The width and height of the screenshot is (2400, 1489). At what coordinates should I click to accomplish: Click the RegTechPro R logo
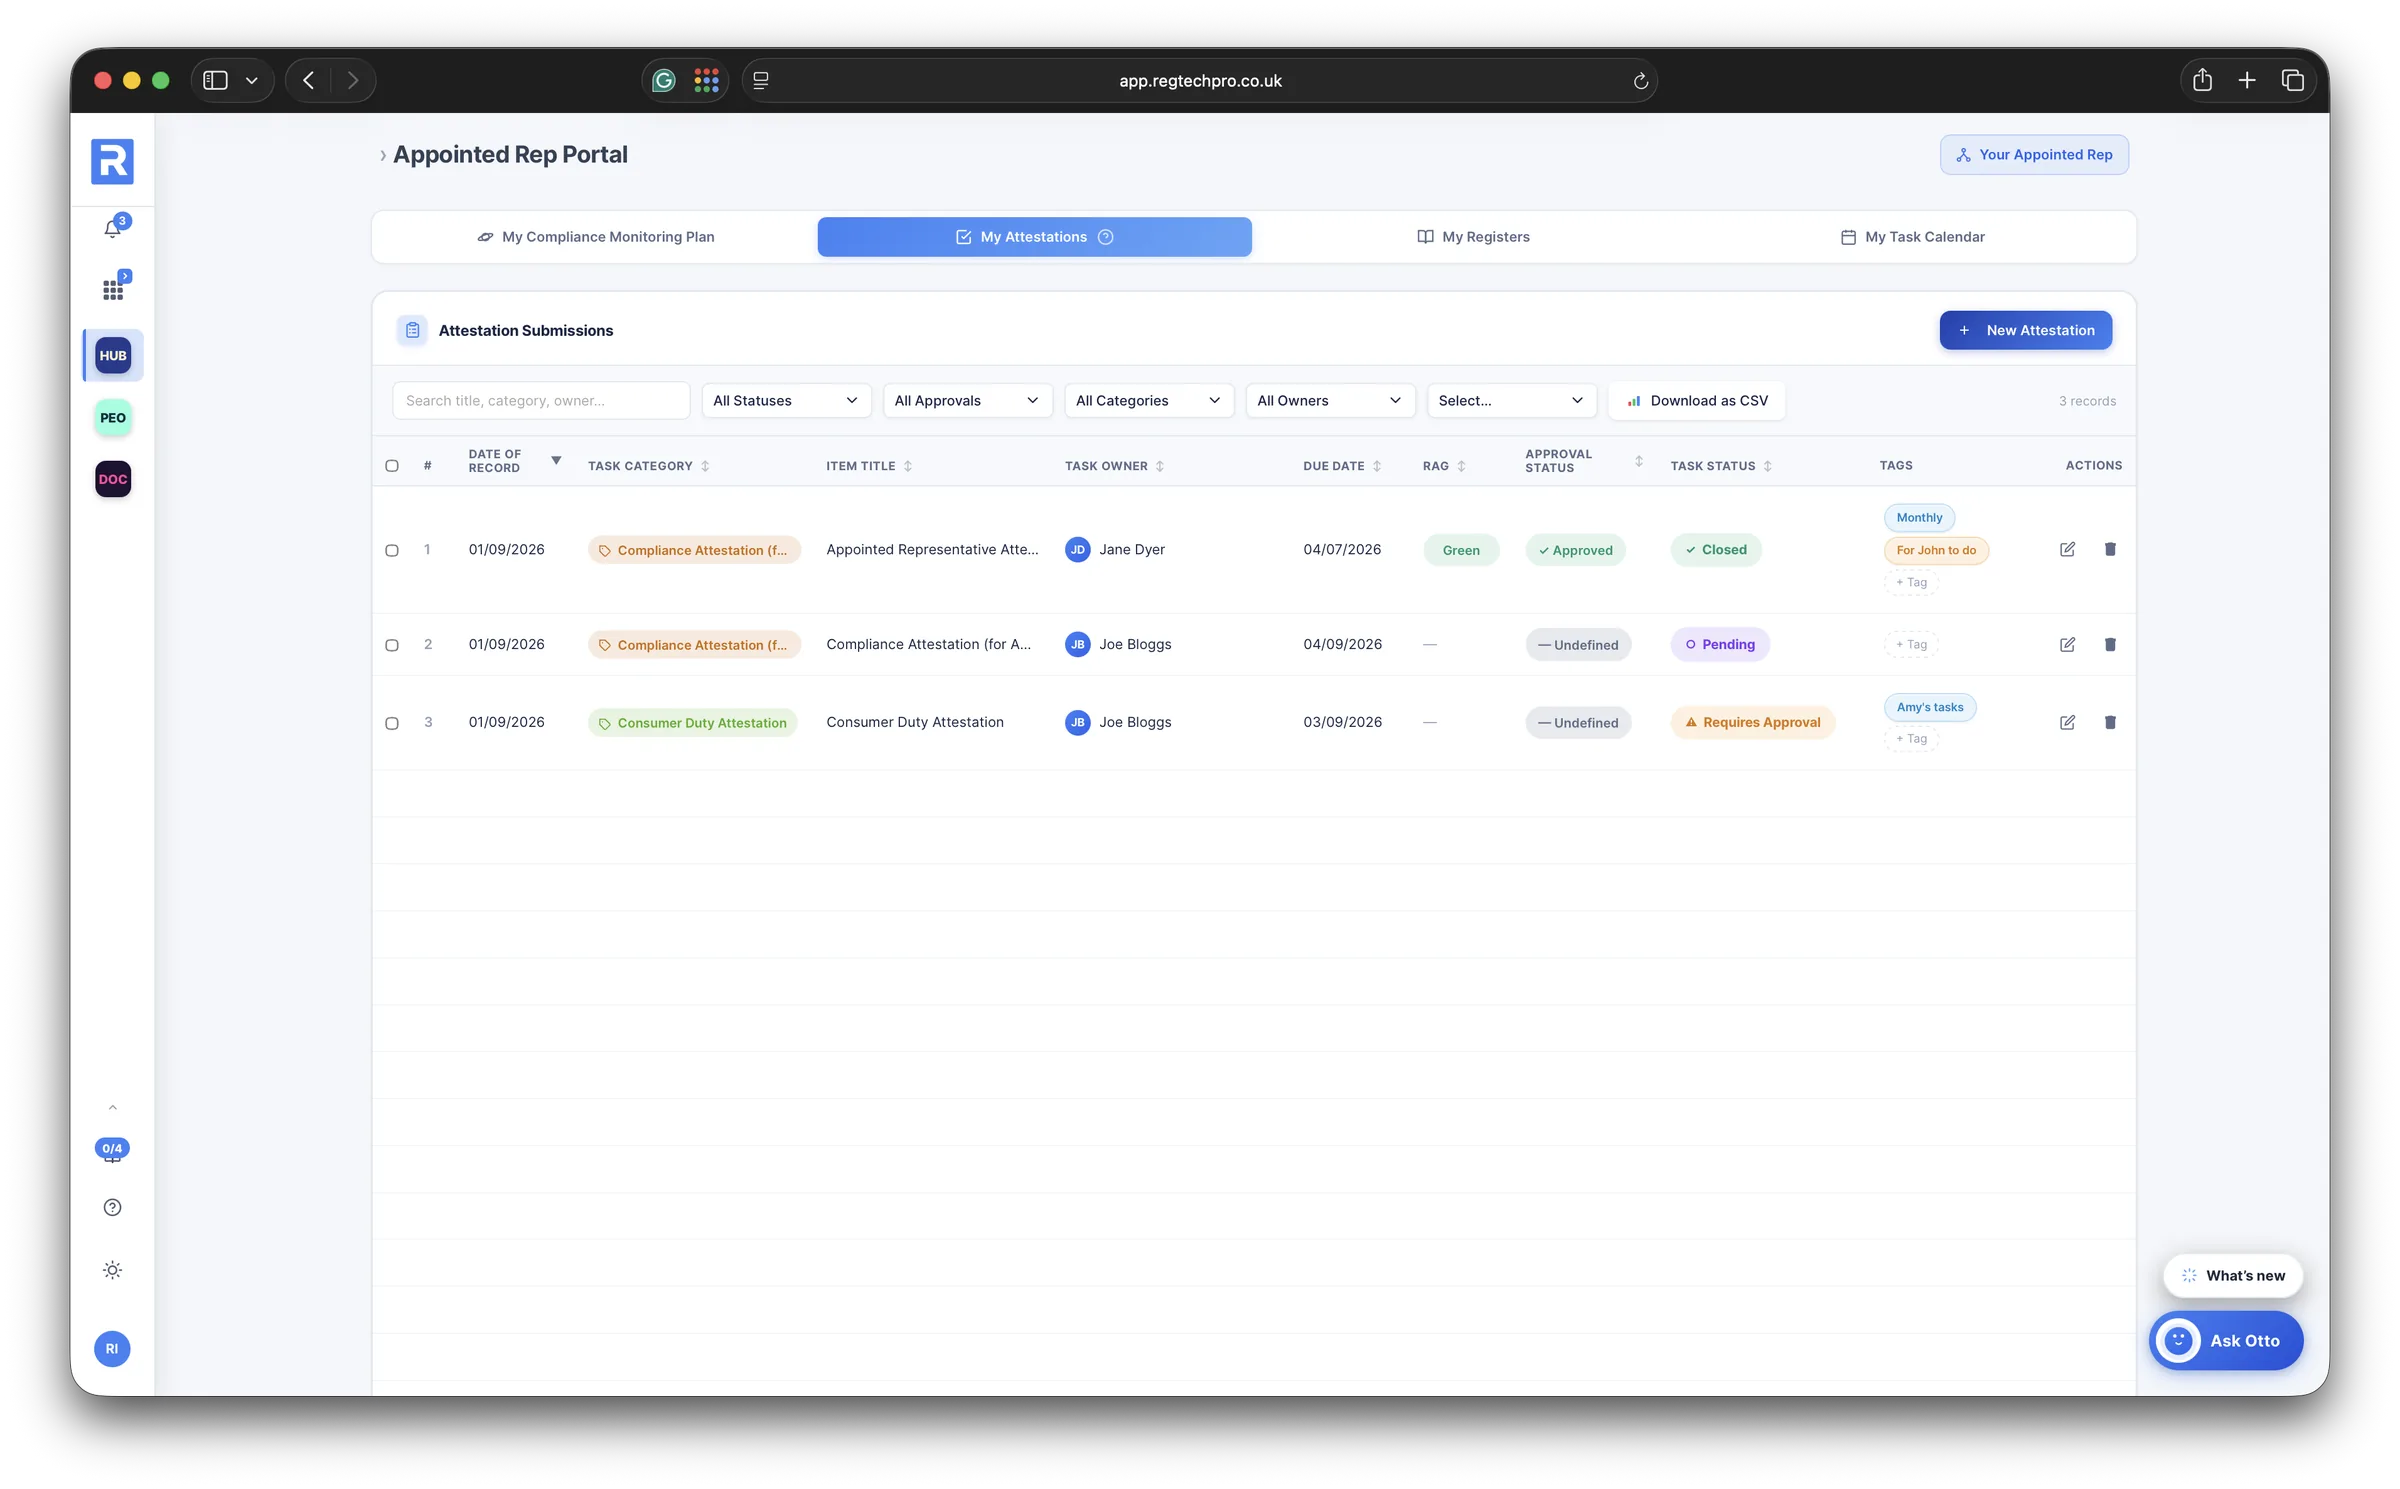click(112, 162)
